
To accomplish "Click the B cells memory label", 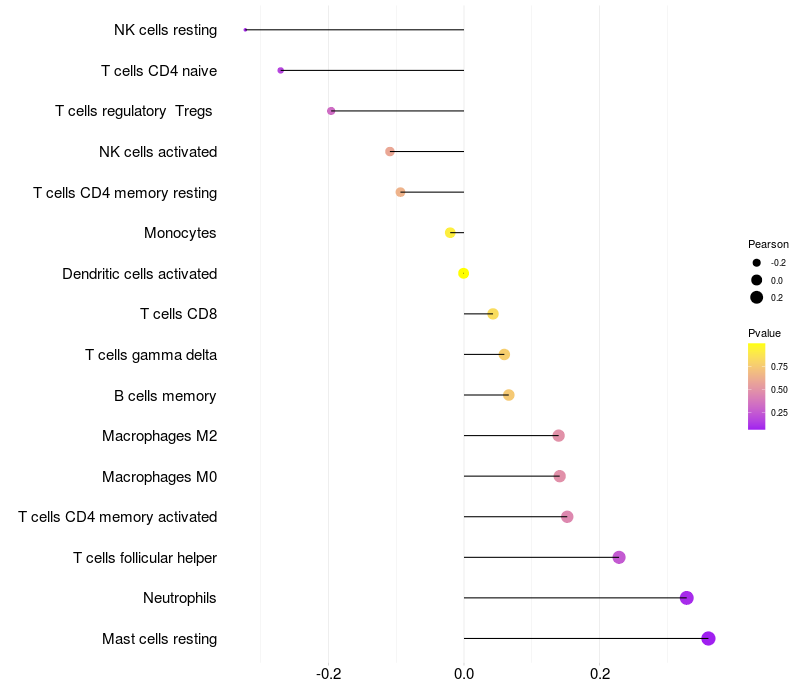I will tap(165, 396).
